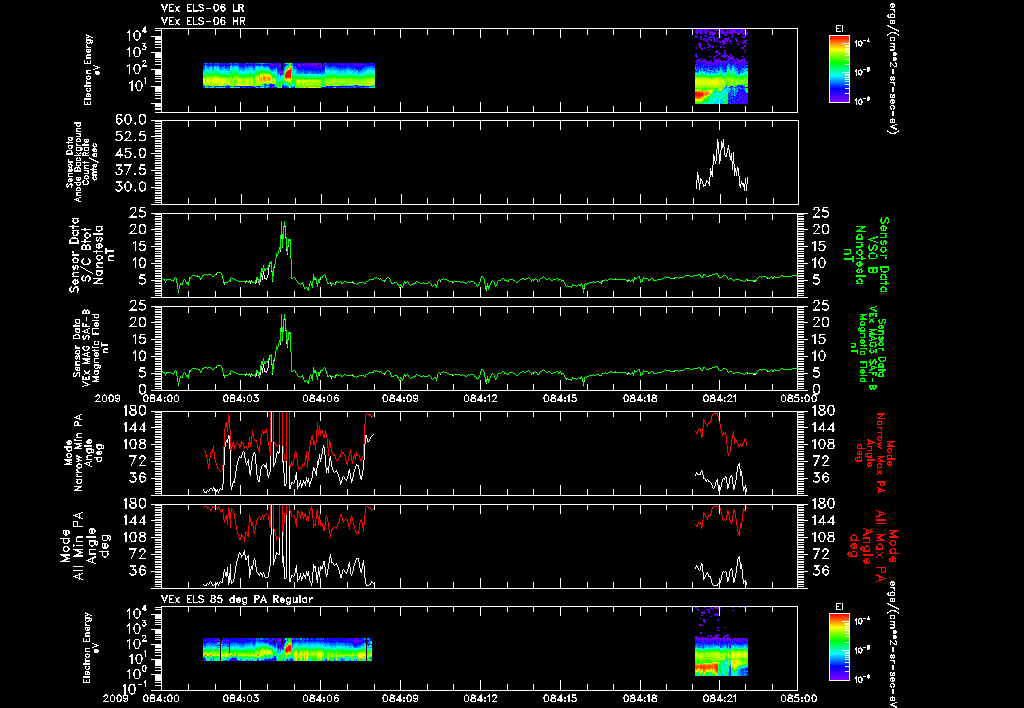Click the 10^0 tick label in the bottom energy panel
The width and height of the screenshot is (1024, 708).
pyautogui.click(x=136, y=673)
